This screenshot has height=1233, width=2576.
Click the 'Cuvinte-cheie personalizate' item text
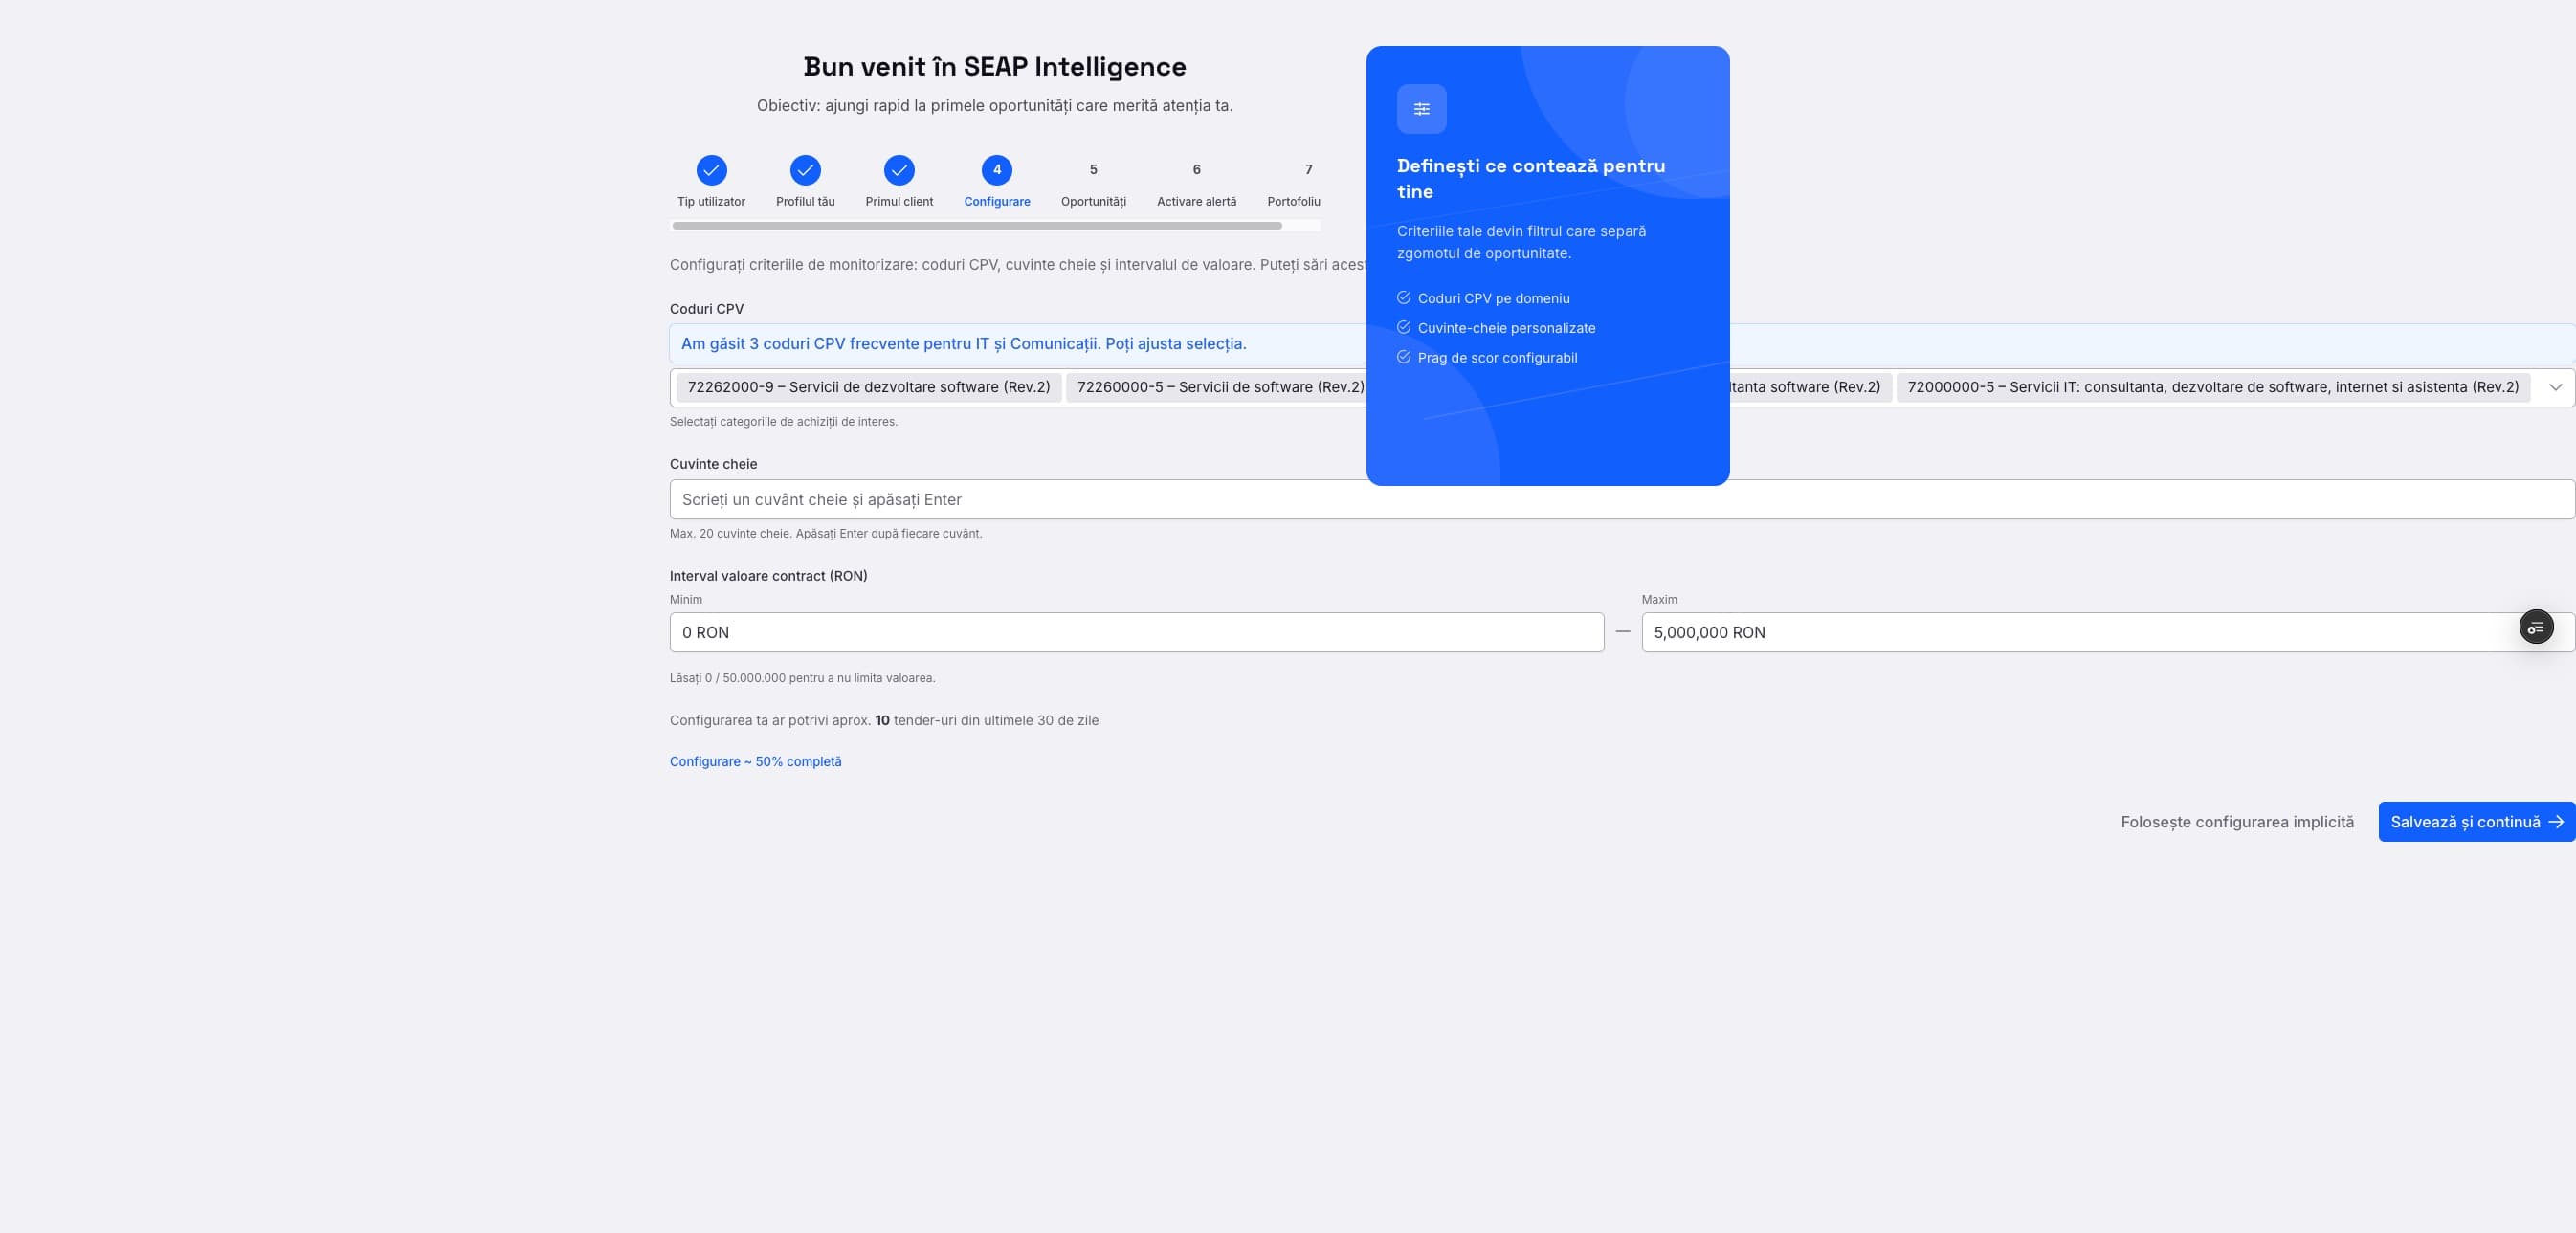1506,328
